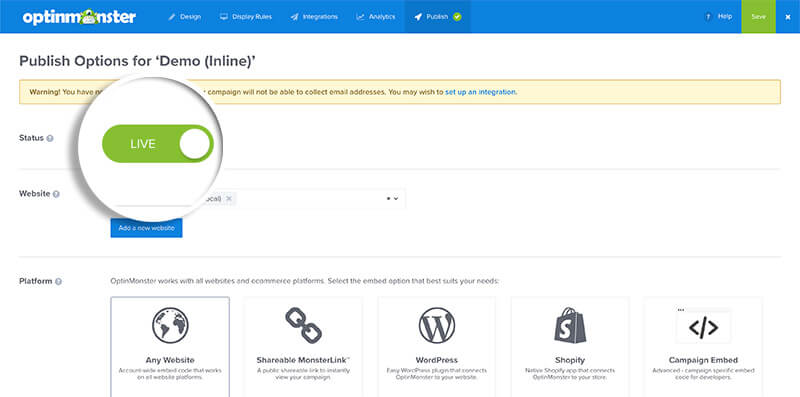The width and height of the screenshot is (800, 397).
Task: Click the green Save button
Action: pos(758,17)
